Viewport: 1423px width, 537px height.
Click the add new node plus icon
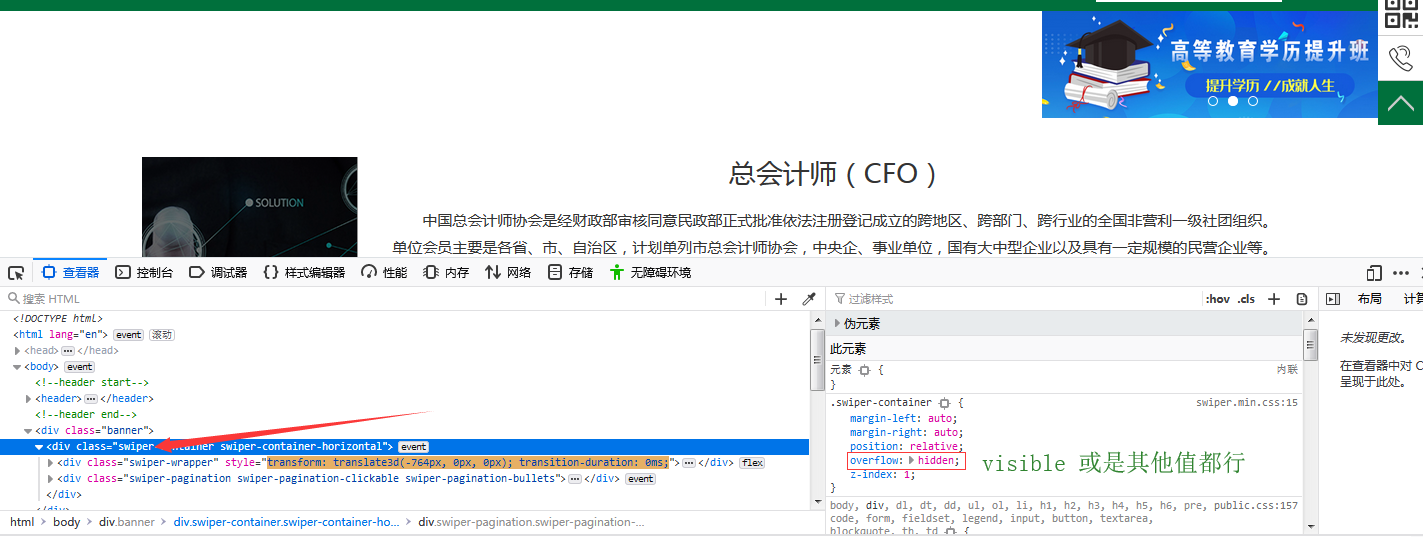781,298
